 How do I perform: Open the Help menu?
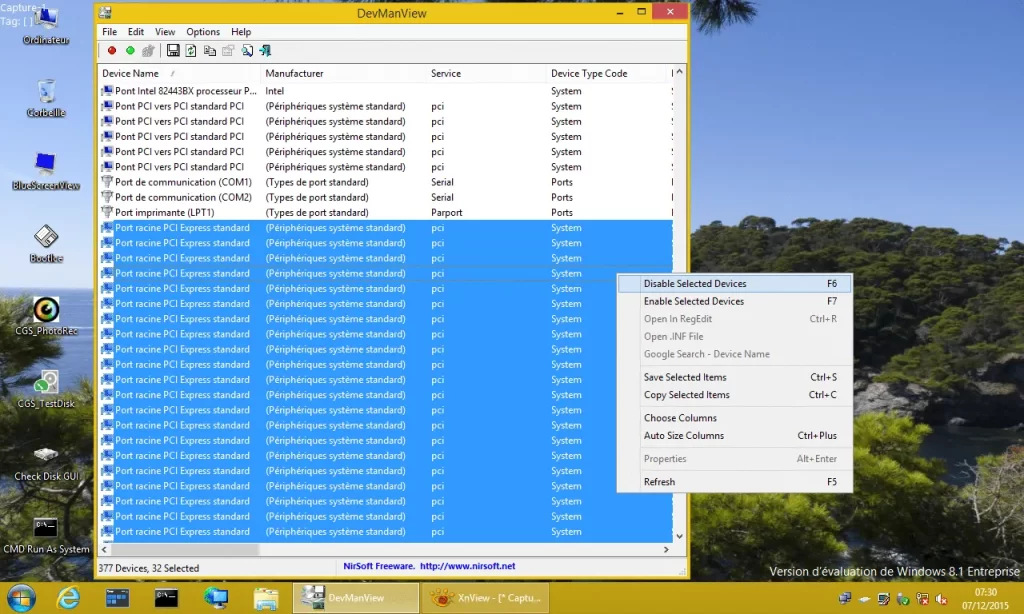tap(241, 31)
